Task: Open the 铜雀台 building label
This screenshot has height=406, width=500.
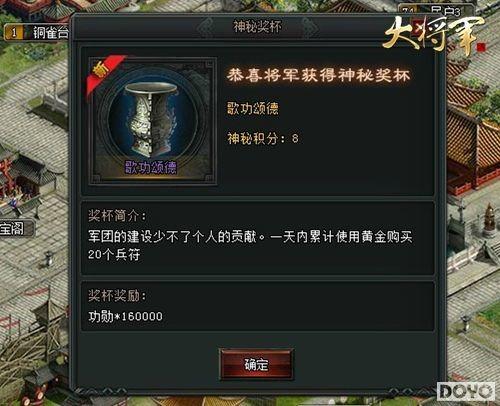Action: (51, 33)
